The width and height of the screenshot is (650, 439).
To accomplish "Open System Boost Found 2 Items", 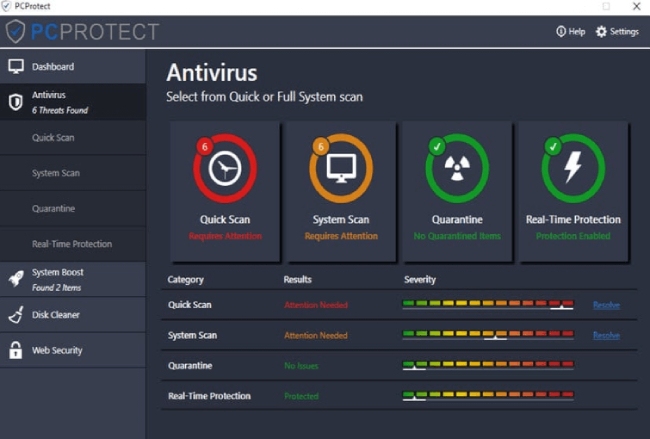I will click(x=73, y=279).
